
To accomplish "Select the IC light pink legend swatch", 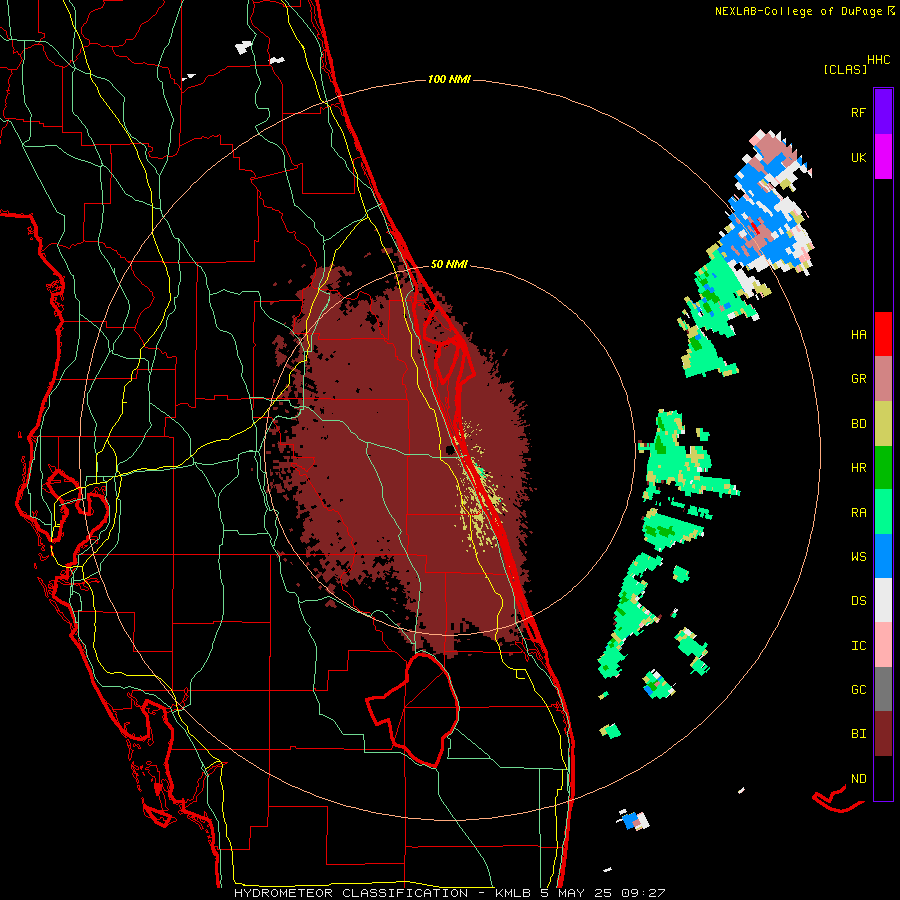I will (883, 645).
